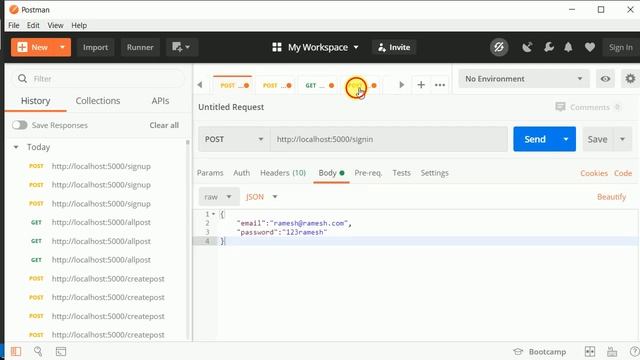Open the No Environment dropdown
This screenshot has height=360, width=640.
coord(524,79)
